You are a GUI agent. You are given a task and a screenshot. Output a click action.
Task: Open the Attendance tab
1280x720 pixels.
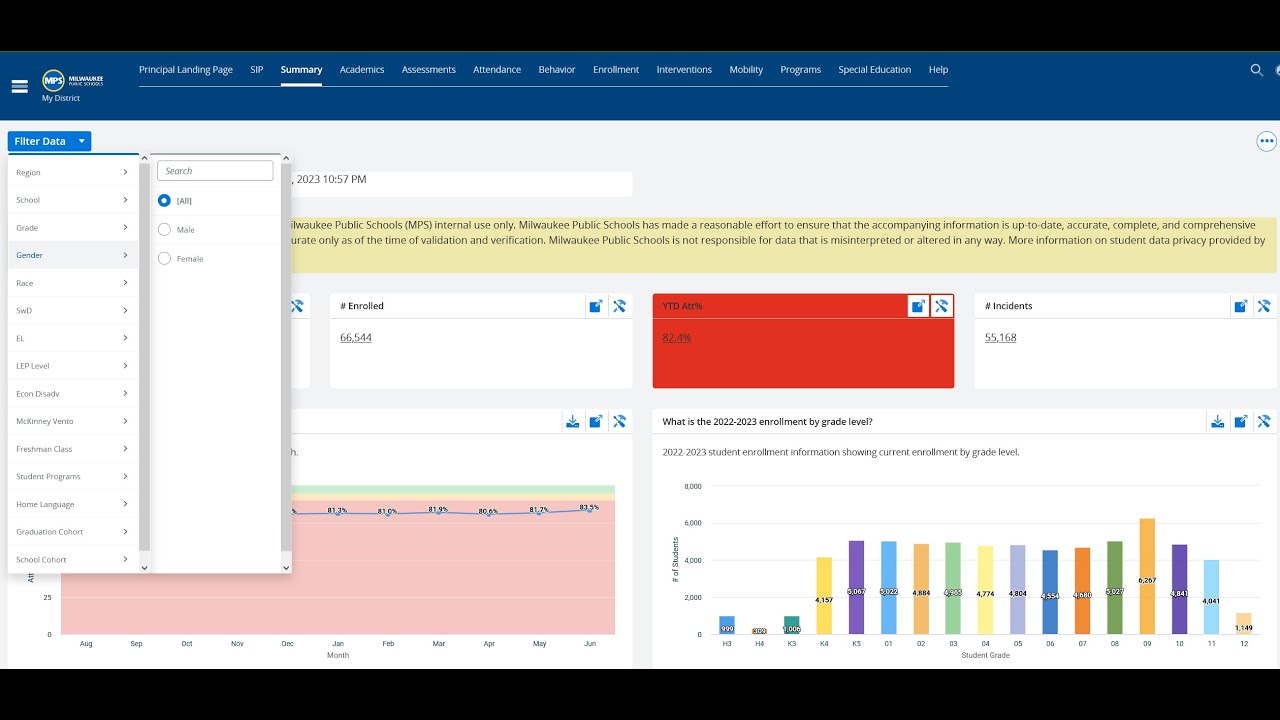[x=497, y=70]
